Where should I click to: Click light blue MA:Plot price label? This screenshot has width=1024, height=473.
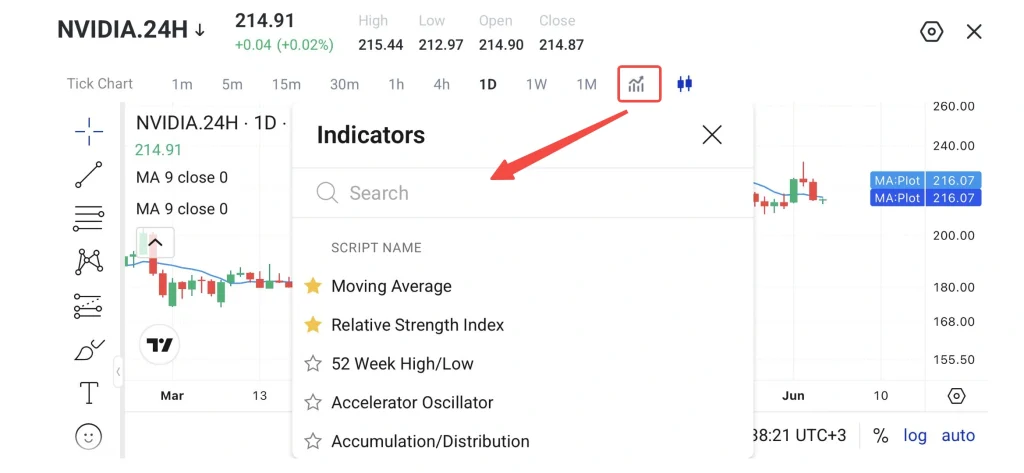[x=925, y=180]
